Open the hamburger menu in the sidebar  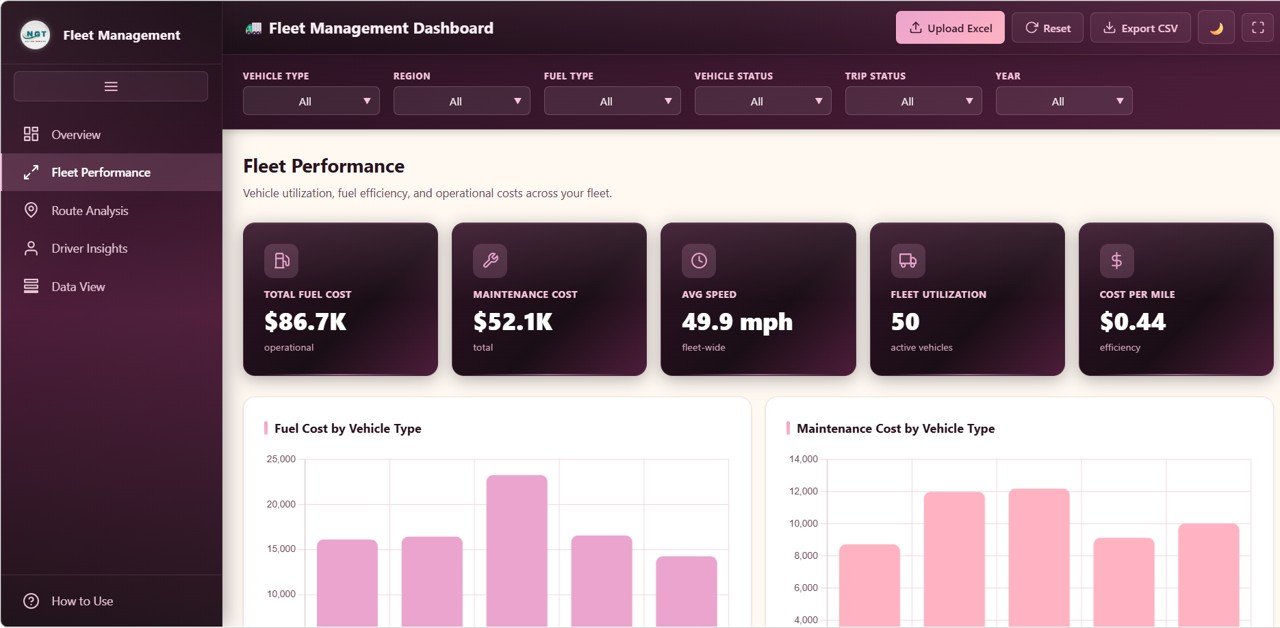pos(110,86)
